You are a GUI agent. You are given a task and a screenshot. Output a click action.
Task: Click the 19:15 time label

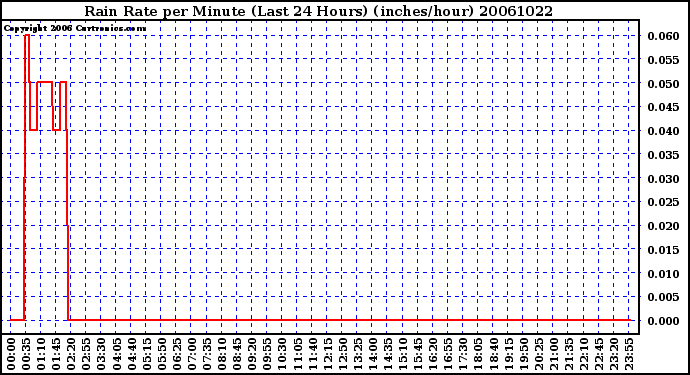(507, 354)
